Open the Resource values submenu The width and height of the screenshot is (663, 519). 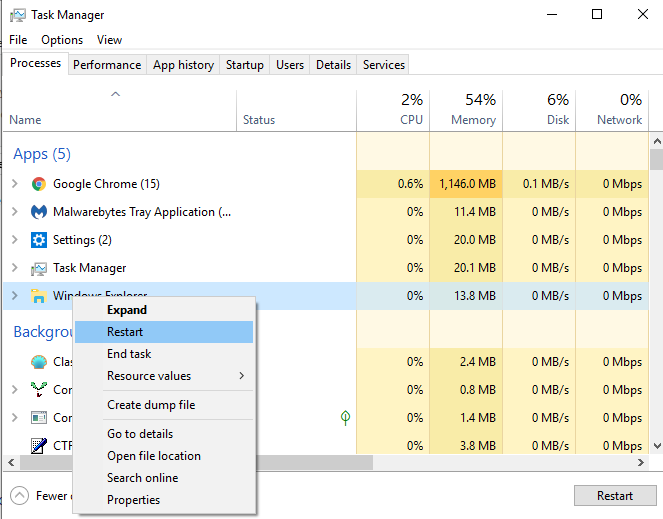164,376
